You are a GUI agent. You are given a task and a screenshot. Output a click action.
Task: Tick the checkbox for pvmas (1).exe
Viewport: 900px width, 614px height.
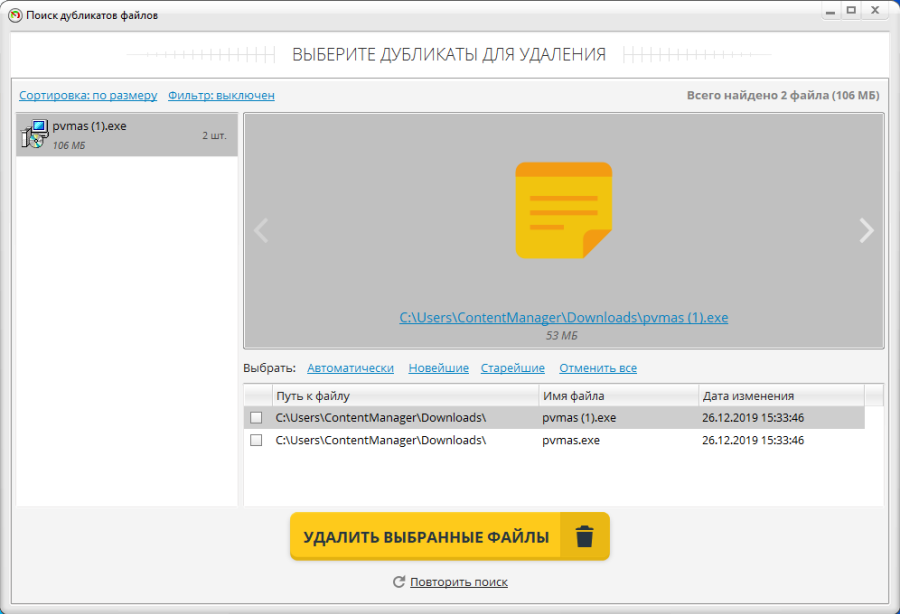[256, 418]
